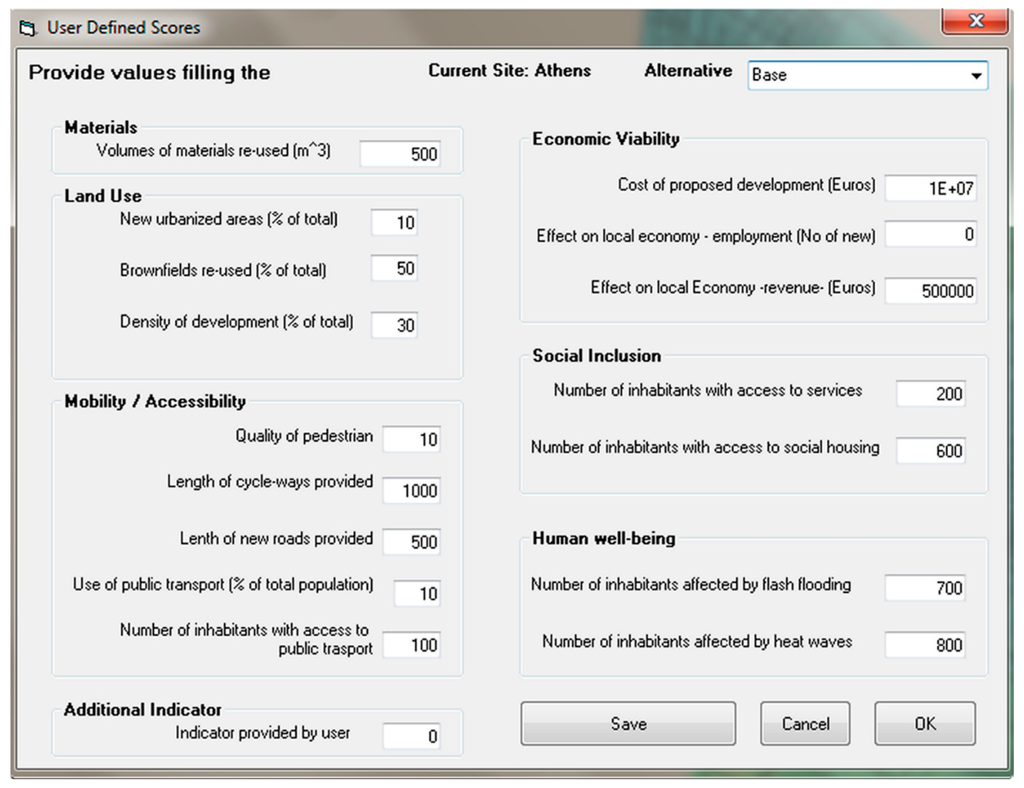Close the User Defined Scores dialog
The width and height of the screenshot is (1024, 788).
(x=974, y=21)
